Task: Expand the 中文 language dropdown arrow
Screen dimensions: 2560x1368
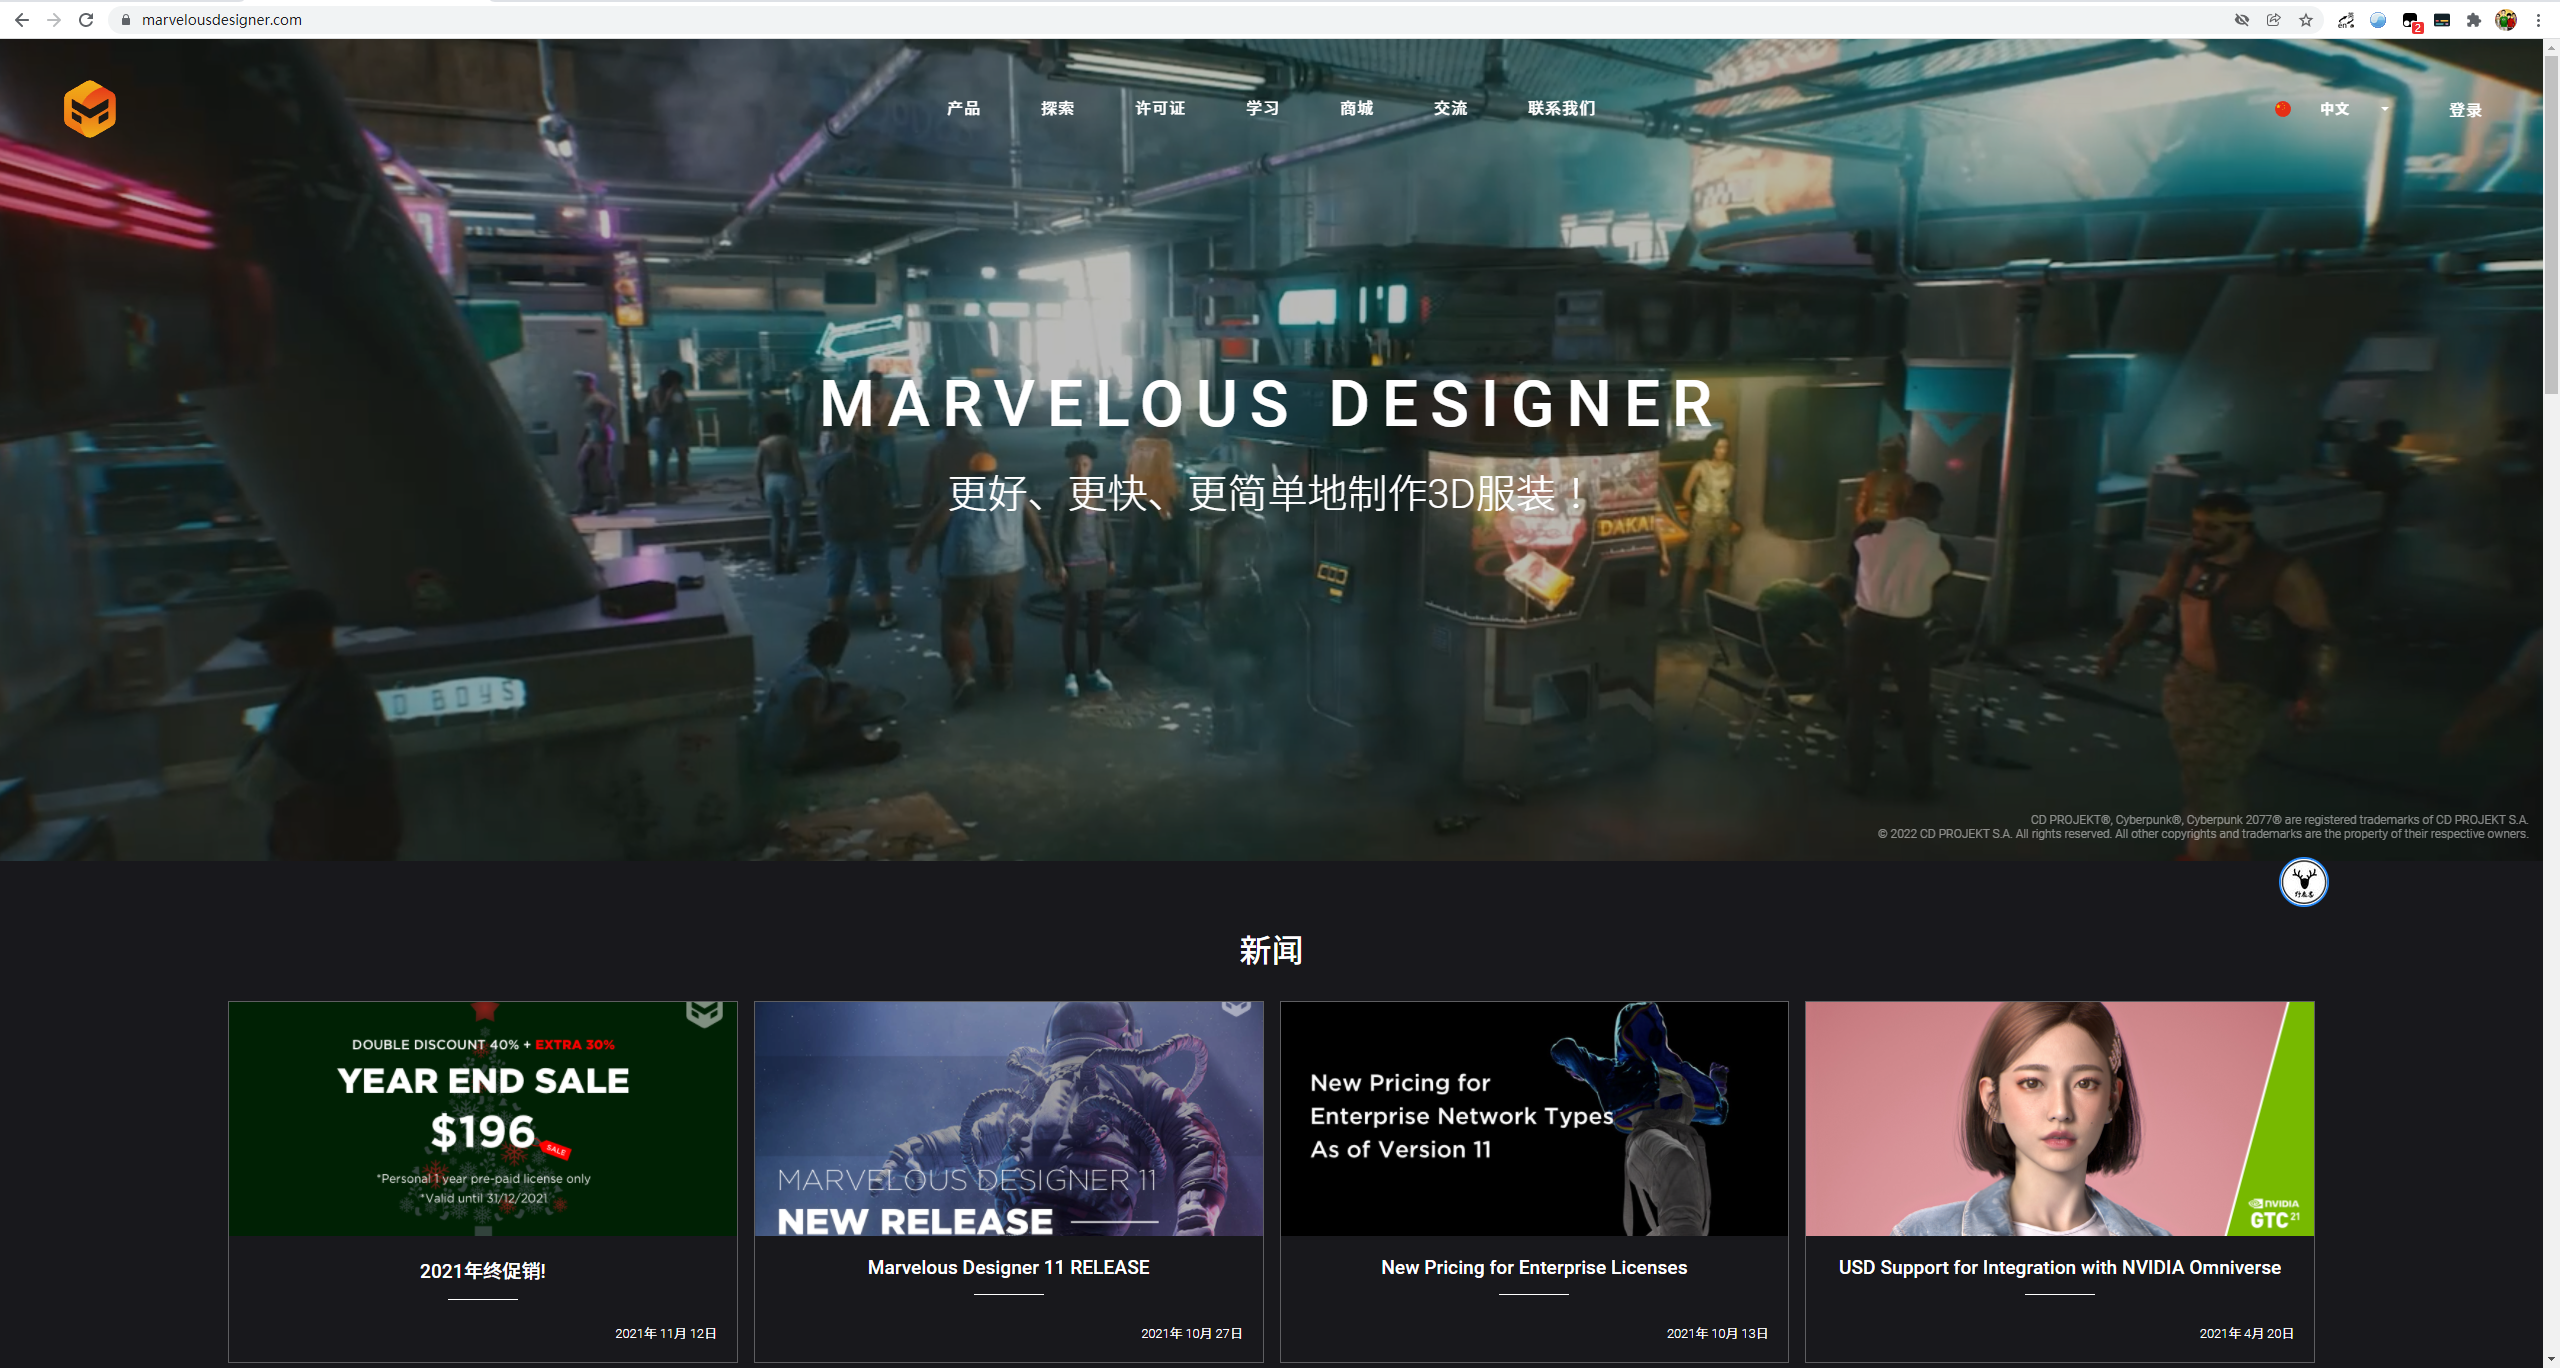Action: coord(2385,109)
